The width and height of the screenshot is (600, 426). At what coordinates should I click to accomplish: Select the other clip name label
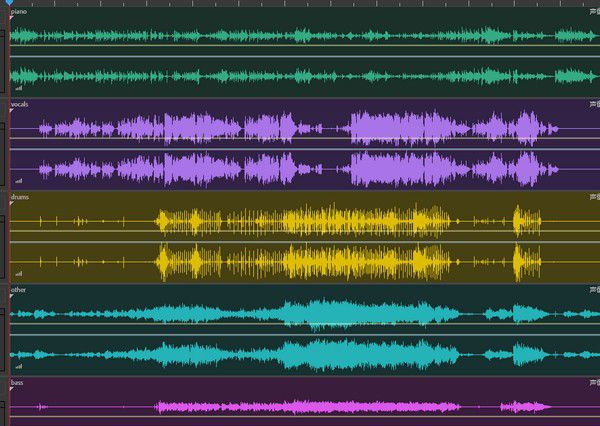coord(18,290)
